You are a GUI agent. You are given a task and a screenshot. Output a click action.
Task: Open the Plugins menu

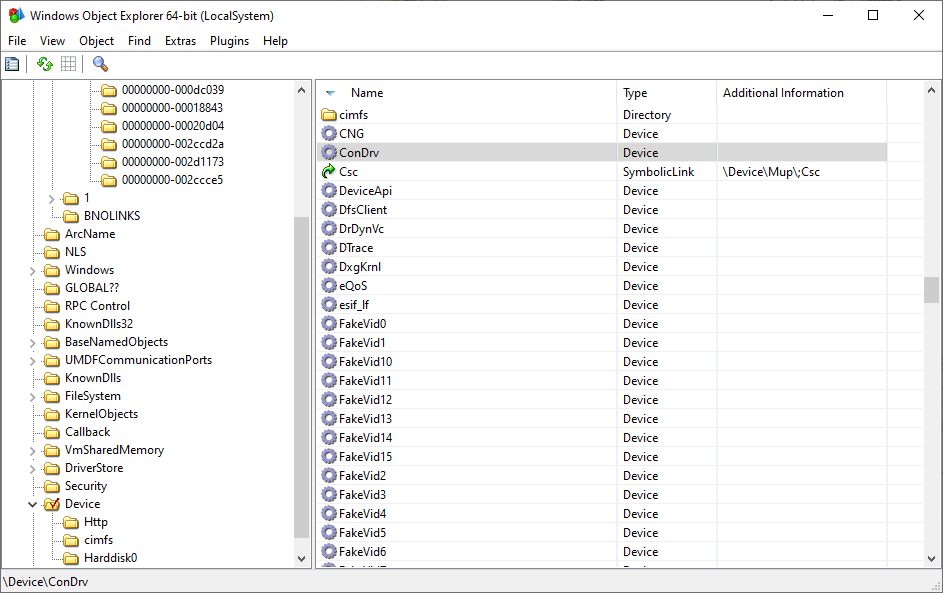click(229, 41)
